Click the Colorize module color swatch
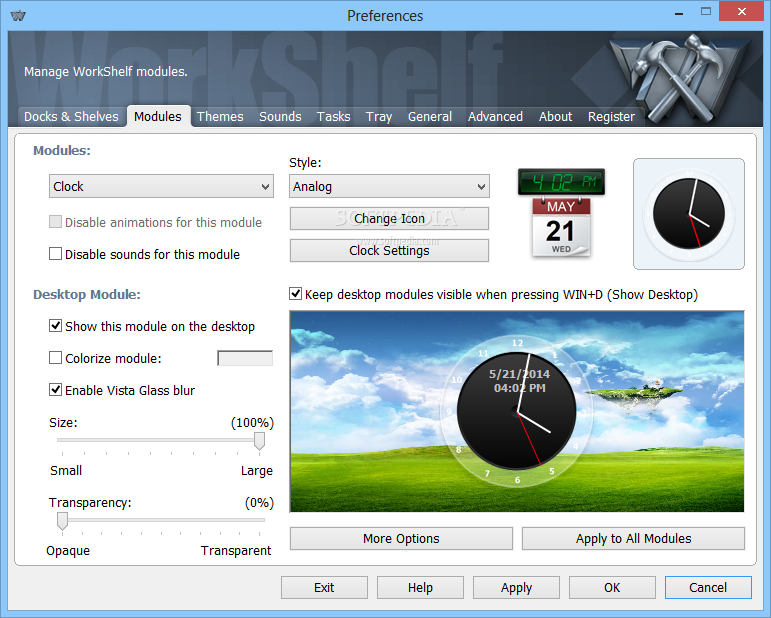Screen dimensions: 771x618 tap(245, 358)
